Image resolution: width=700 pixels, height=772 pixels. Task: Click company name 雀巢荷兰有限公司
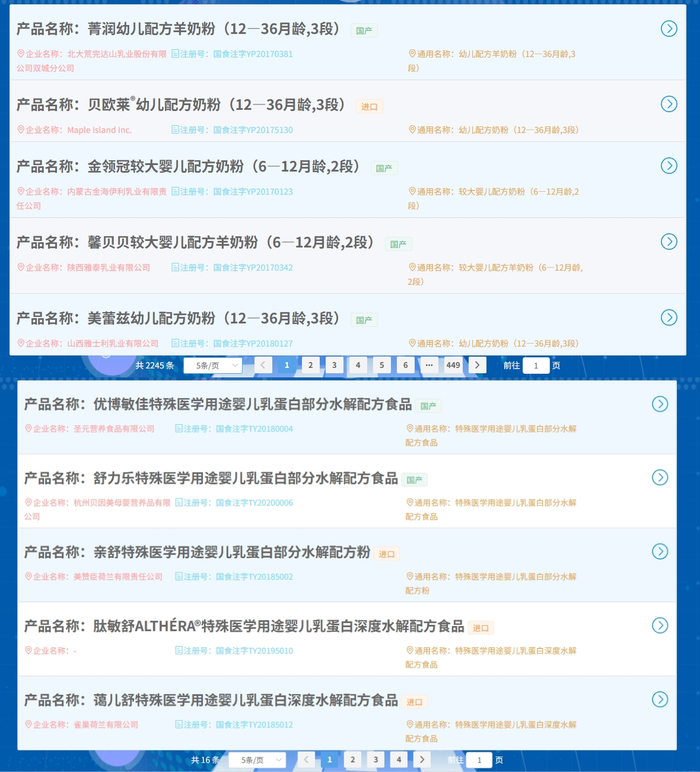tap(105, 725)
